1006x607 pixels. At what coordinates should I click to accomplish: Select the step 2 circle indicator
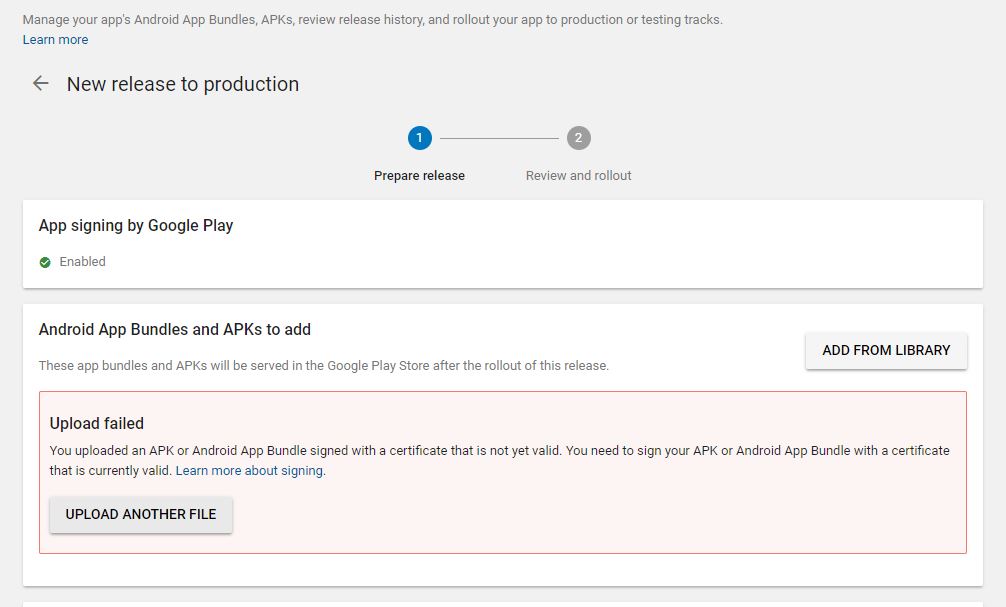click(x=579, y=138)
